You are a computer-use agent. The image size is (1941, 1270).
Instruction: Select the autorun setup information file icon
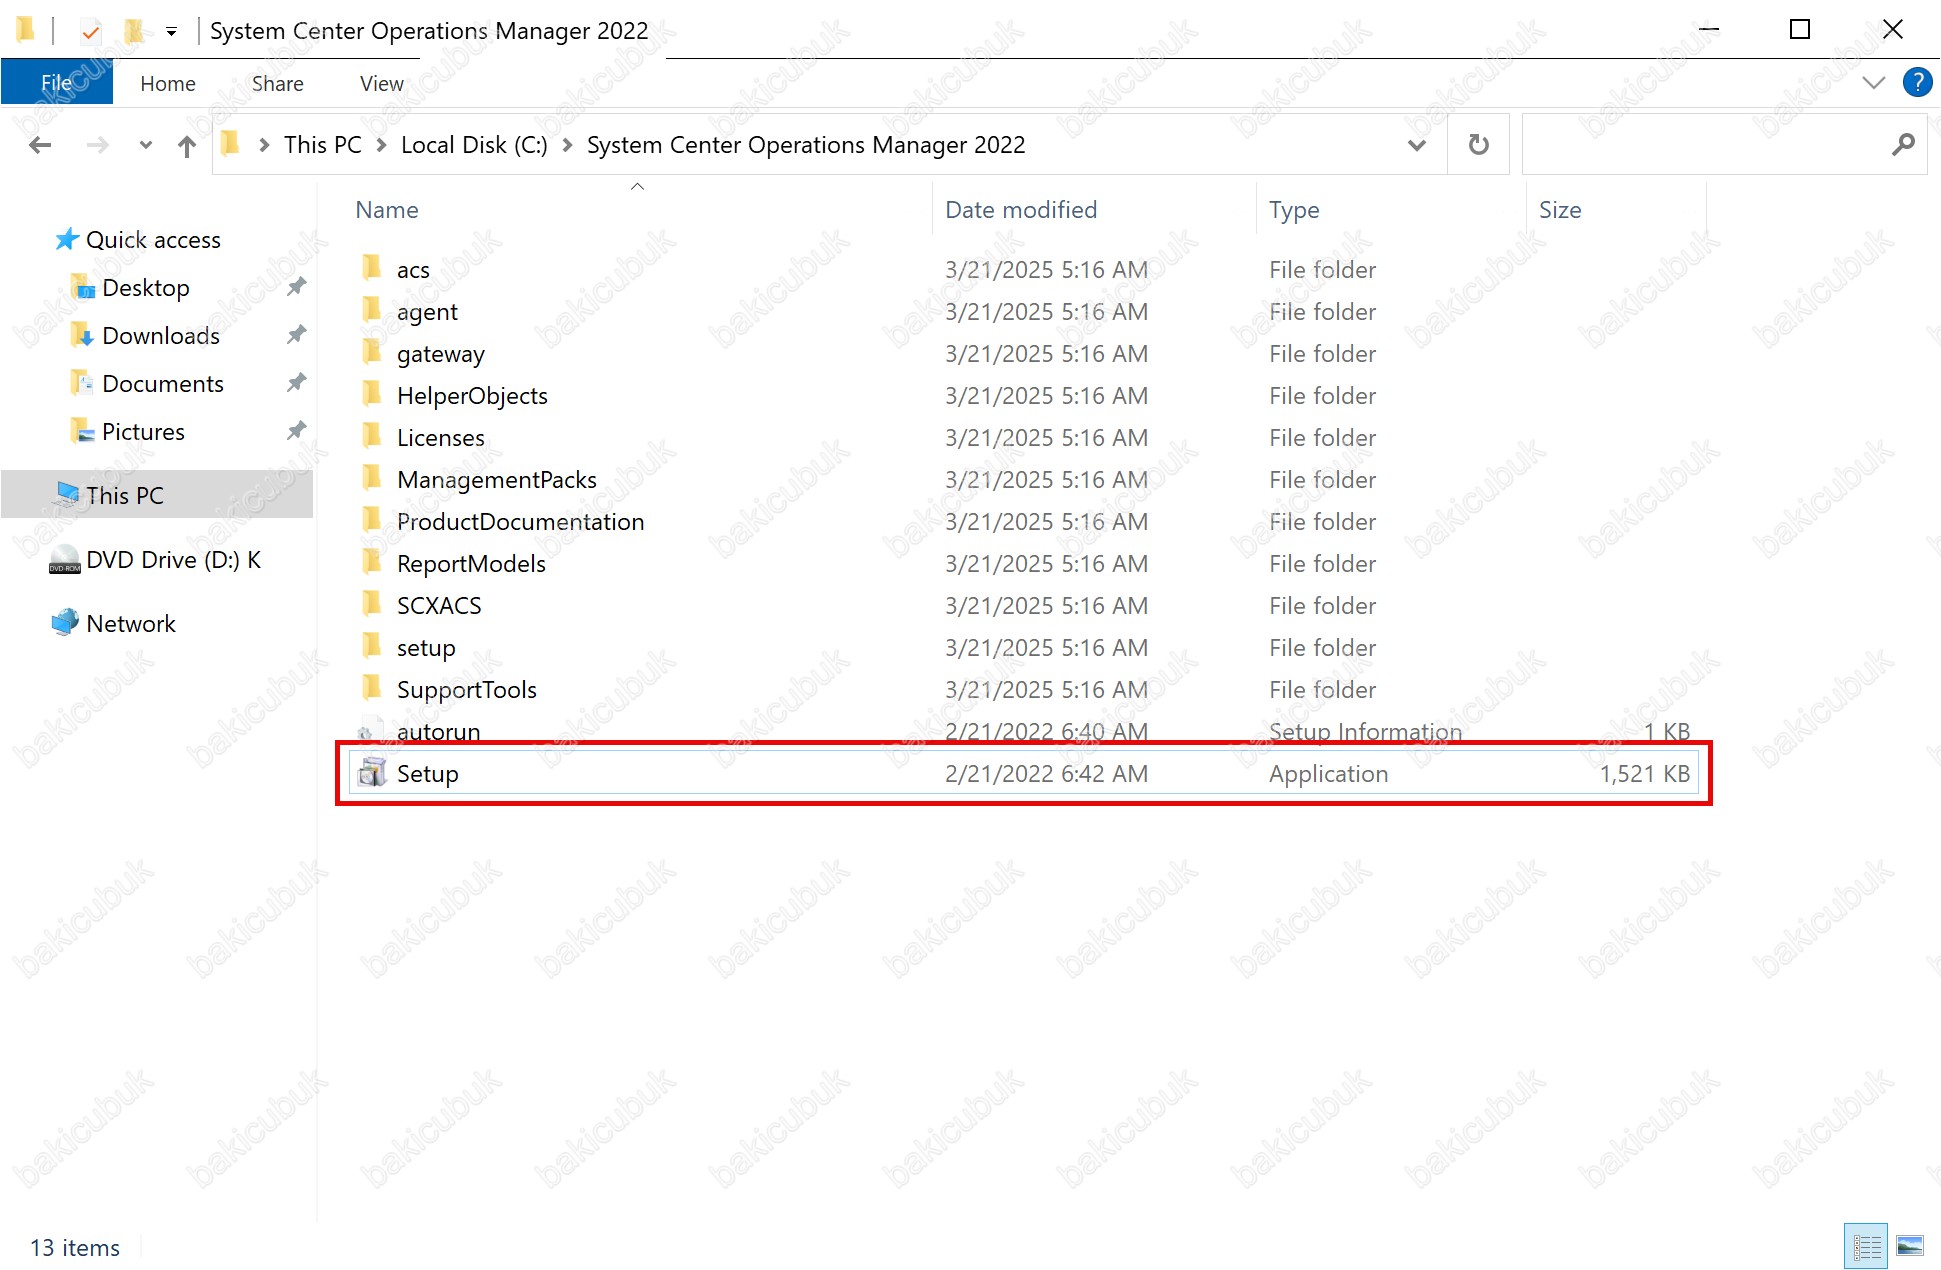pos(372,732)
